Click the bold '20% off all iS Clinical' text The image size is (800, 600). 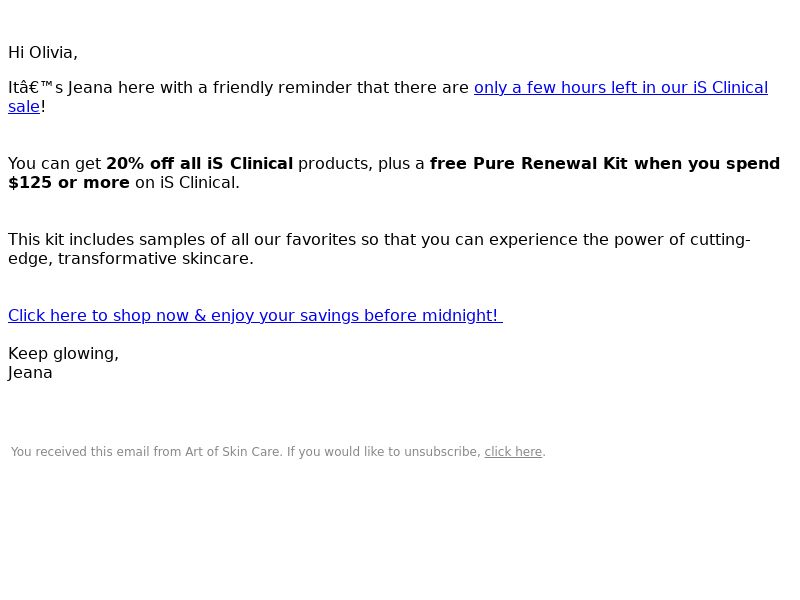point(199,163)
